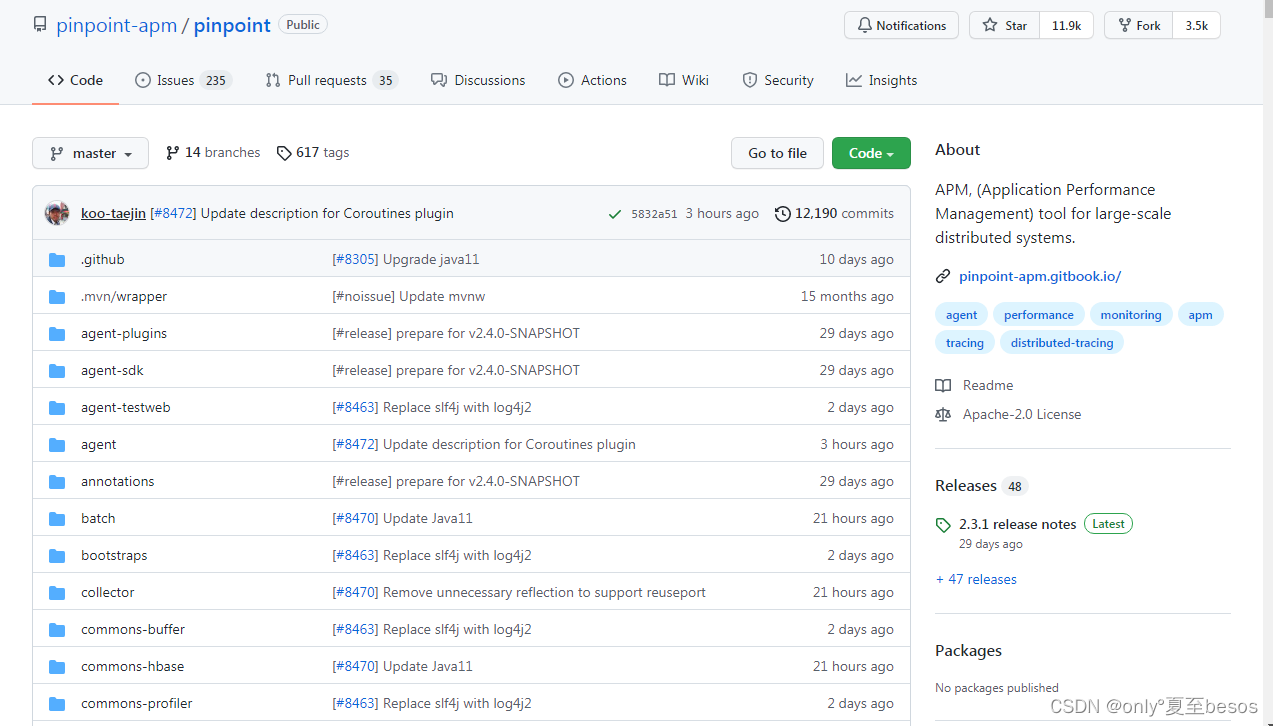This screenshot has height=726, width=1273.
Task: Open the agent folder name
Action: point(99,445)
